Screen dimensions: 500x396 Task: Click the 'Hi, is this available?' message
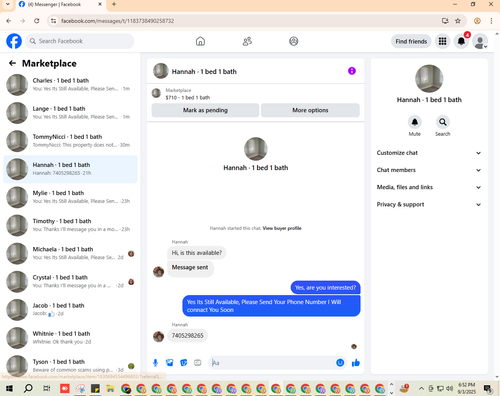tap(197, 253)
